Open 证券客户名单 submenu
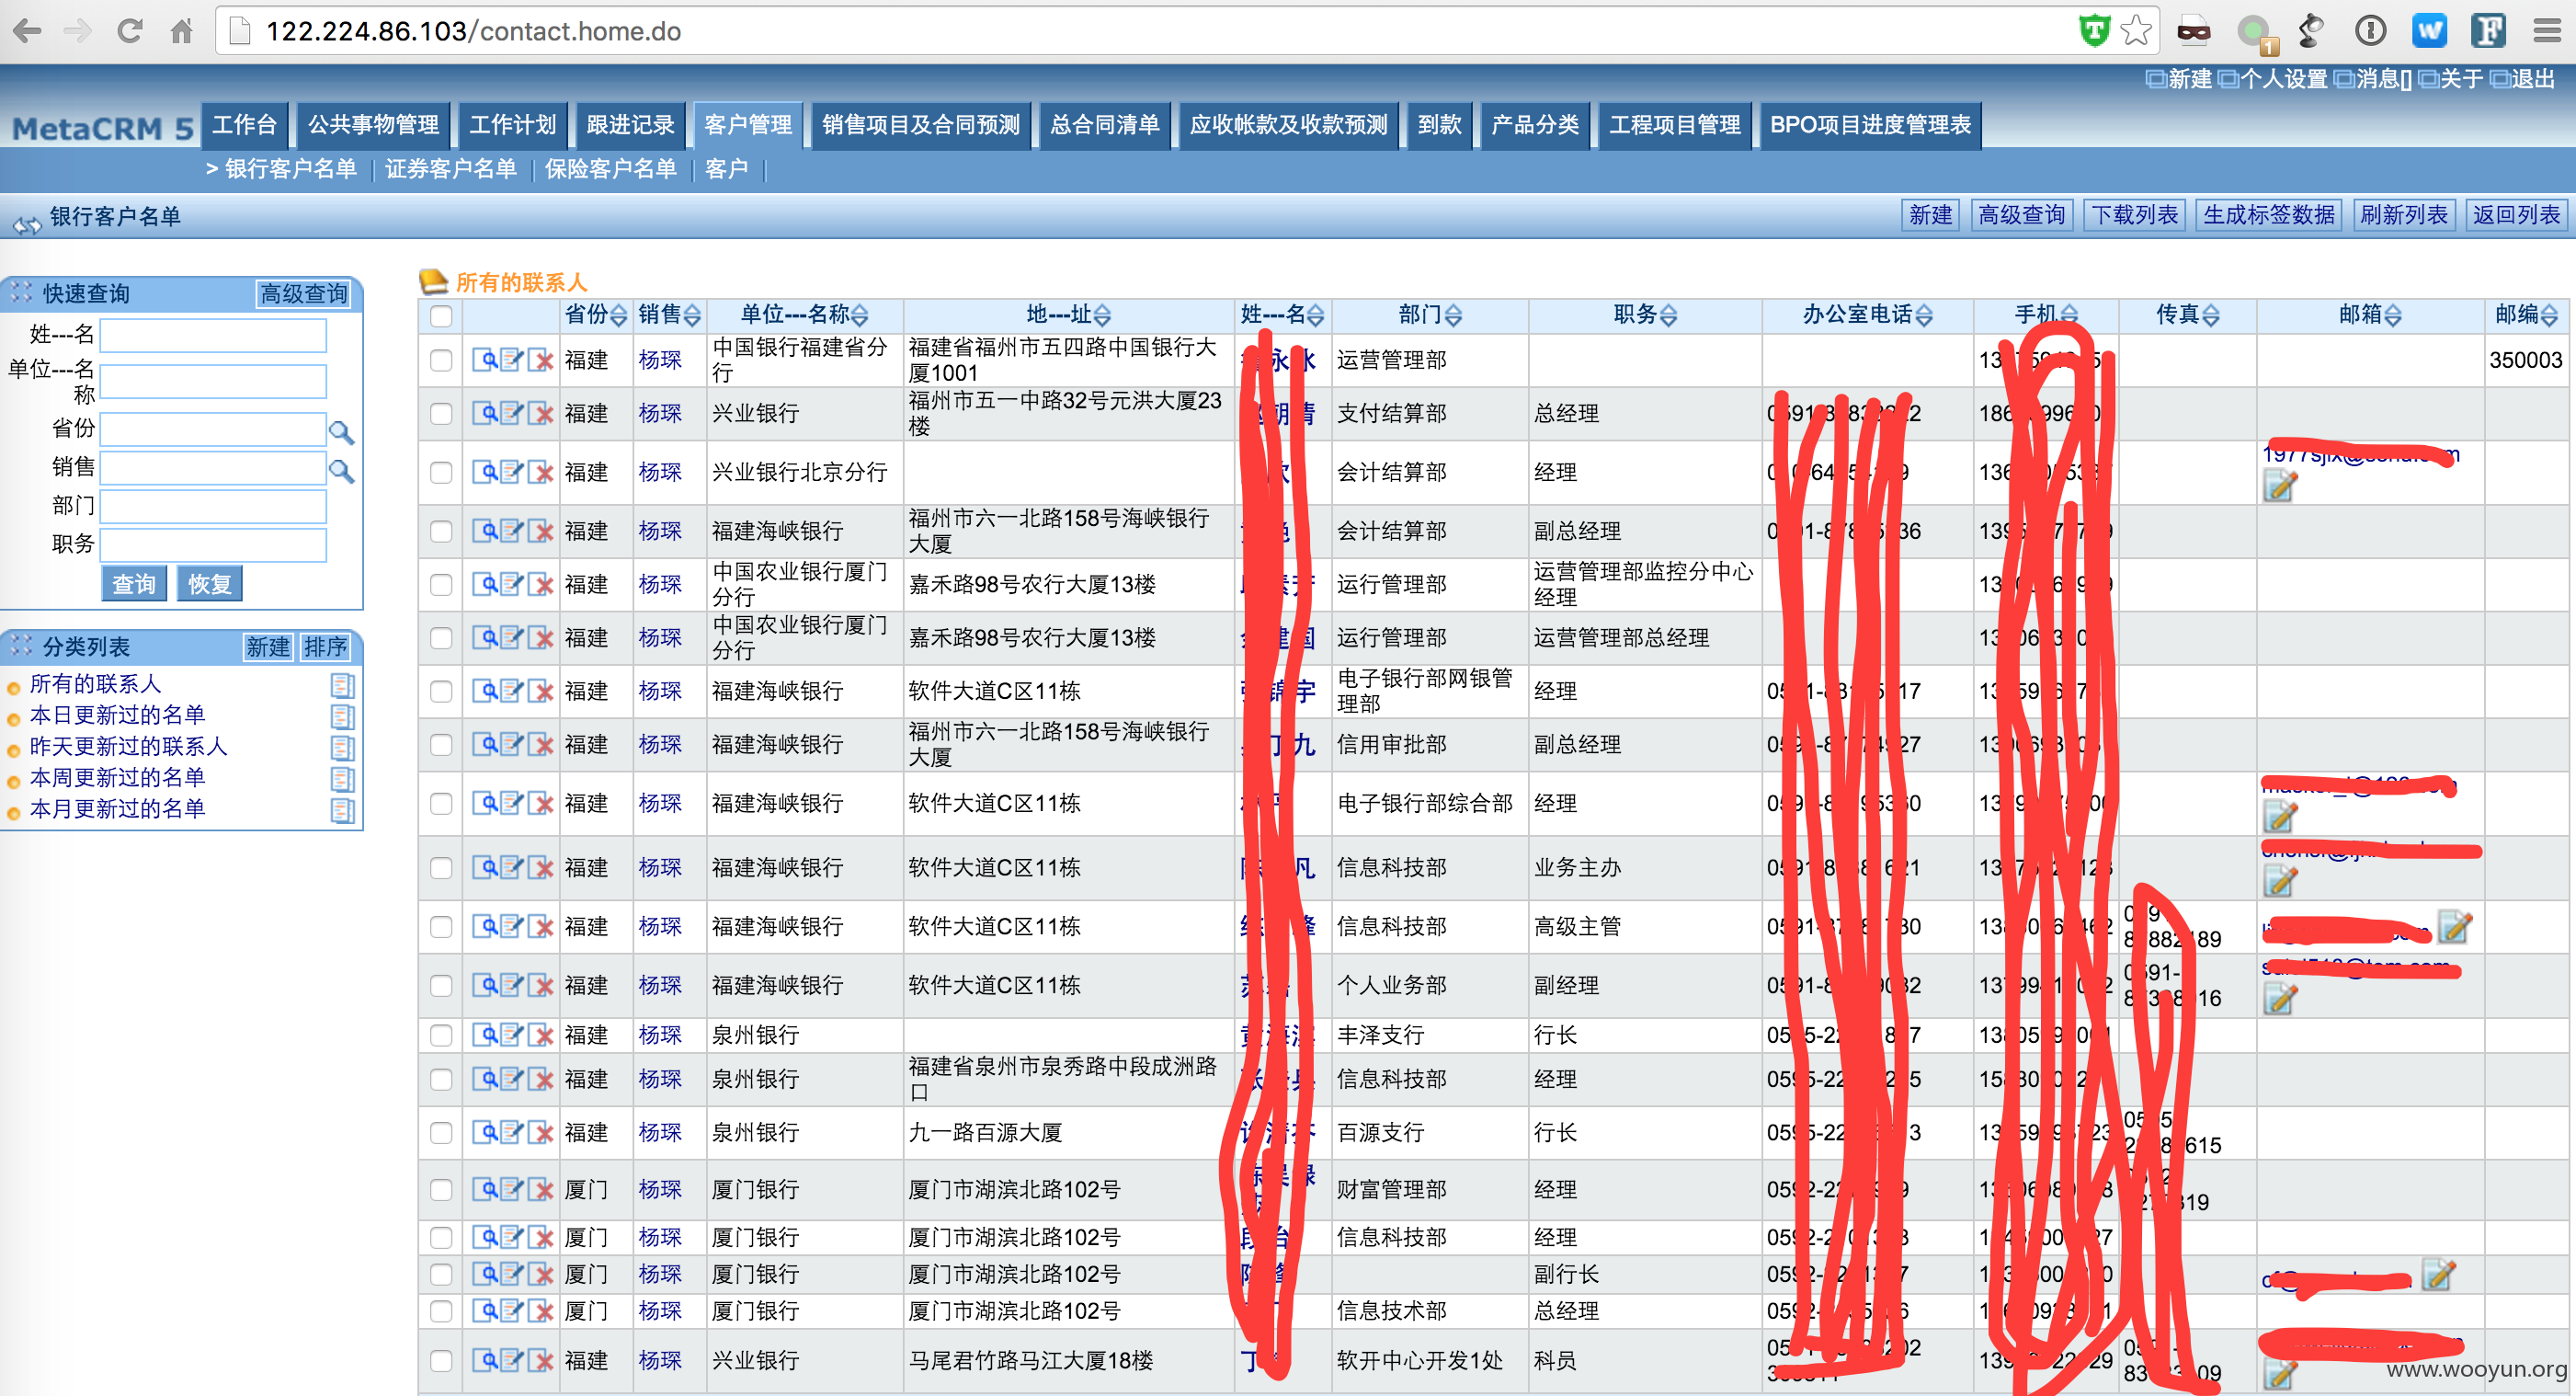The height and width of the screenshot is (1396, 2576). 451,169
